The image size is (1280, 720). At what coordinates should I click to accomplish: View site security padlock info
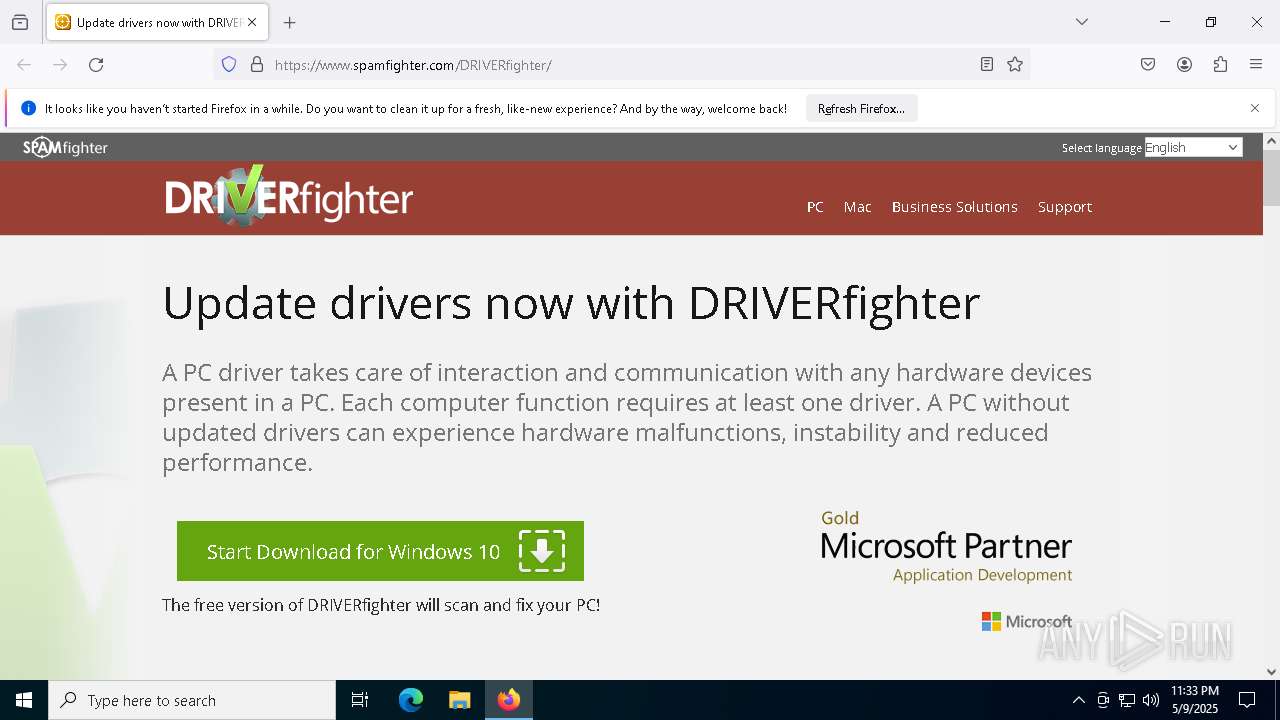tap(257, 65)
